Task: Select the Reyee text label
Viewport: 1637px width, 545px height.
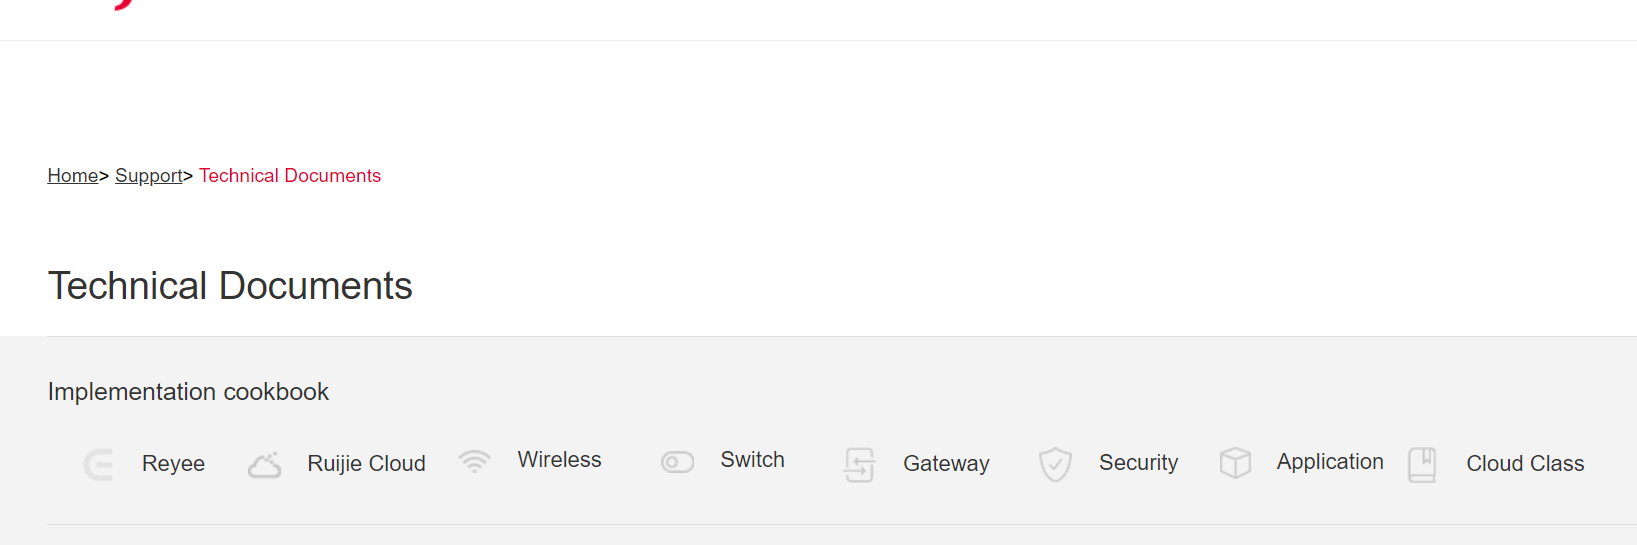Action: click(x=173, y=464)
